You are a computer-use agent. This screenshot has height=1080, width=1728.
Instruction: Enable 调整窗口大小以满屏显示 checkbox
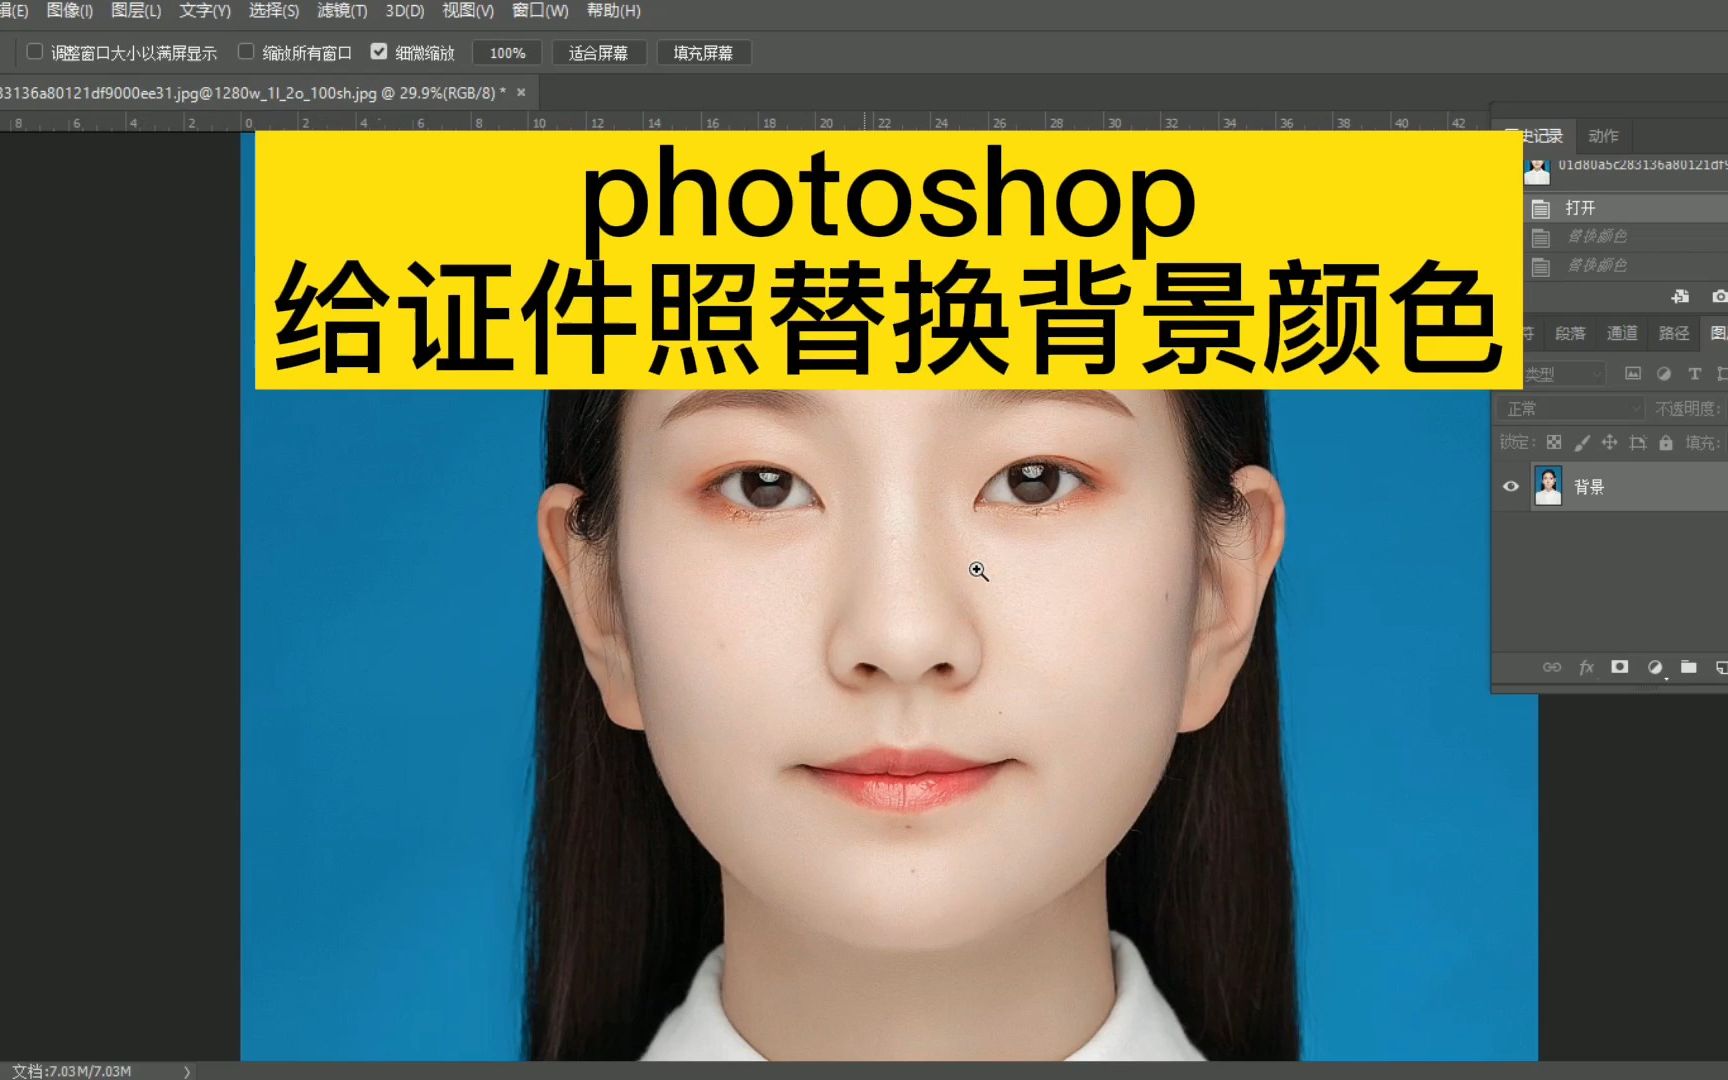[x=34, y=52]
